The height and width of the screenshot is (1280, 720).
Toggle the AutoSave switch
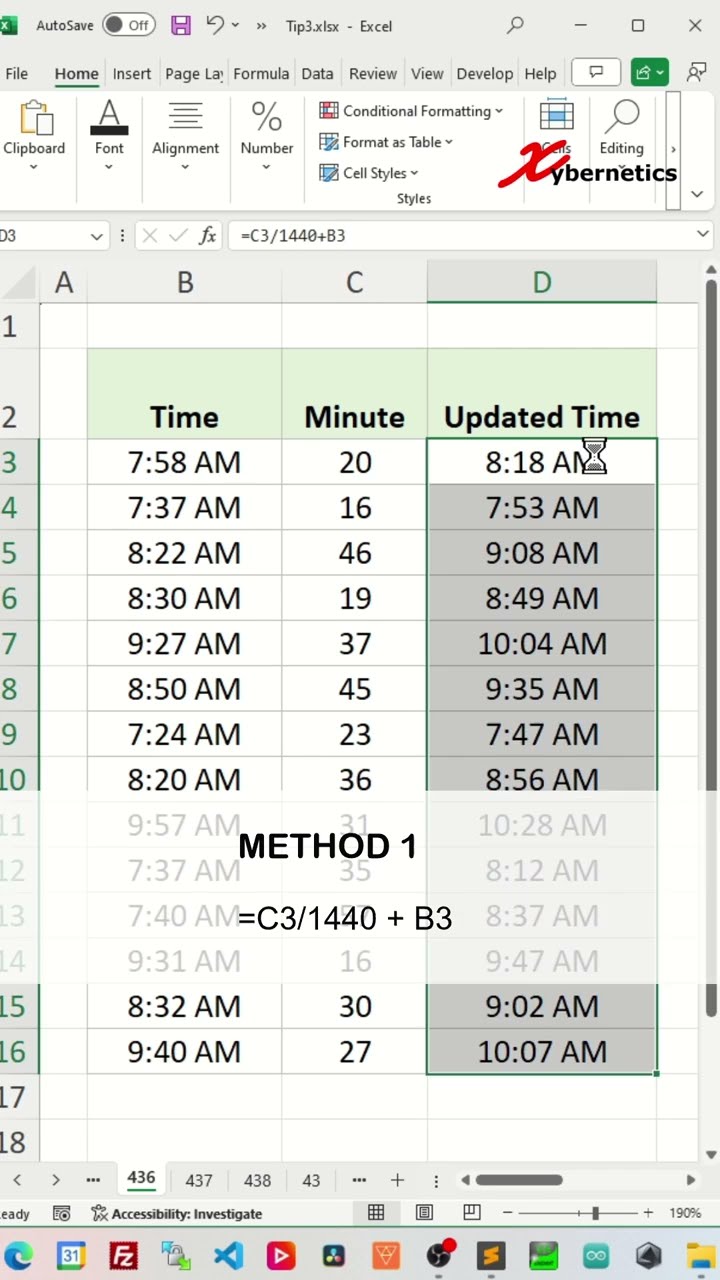pyautogui.click(x=128, y=25)
